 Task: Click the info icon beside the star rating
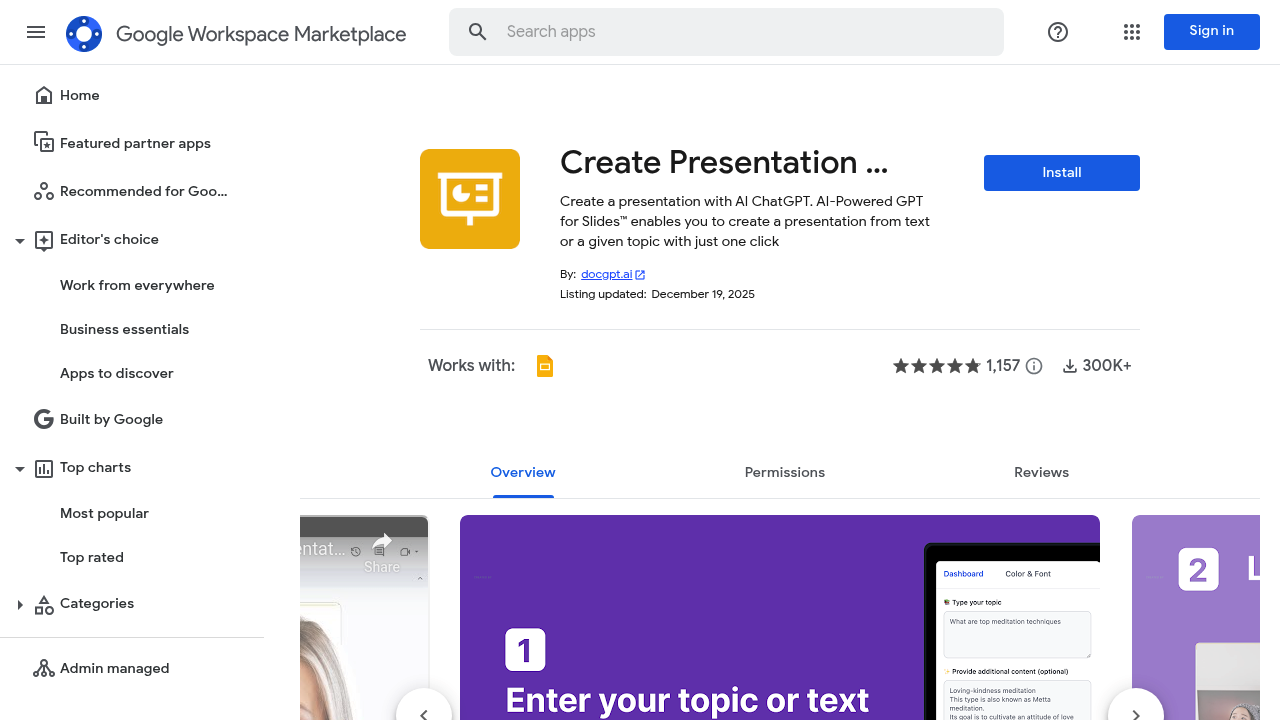coord(1033,366)
